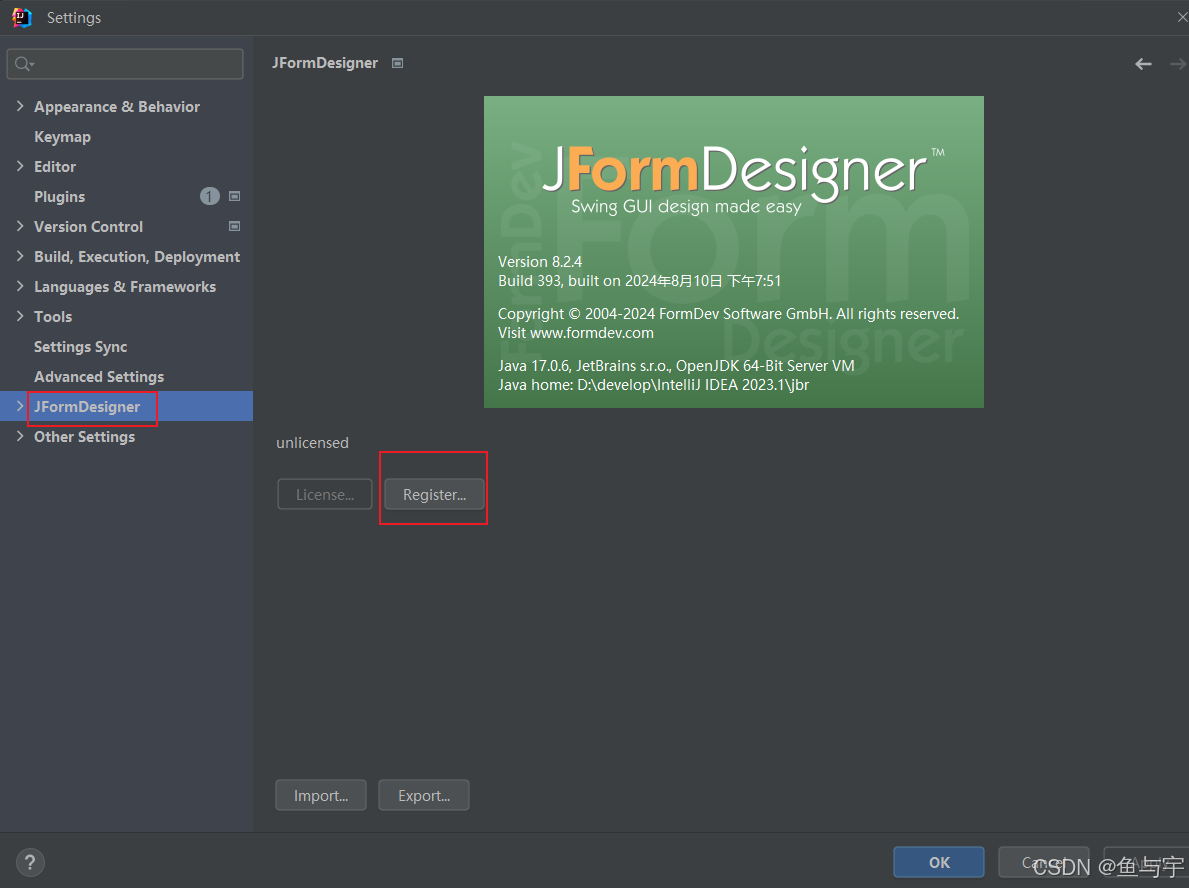Click the 'Visit www.formdev.com' text
The height and width of the screenshot is (888, 1189).
click(576, 333)
